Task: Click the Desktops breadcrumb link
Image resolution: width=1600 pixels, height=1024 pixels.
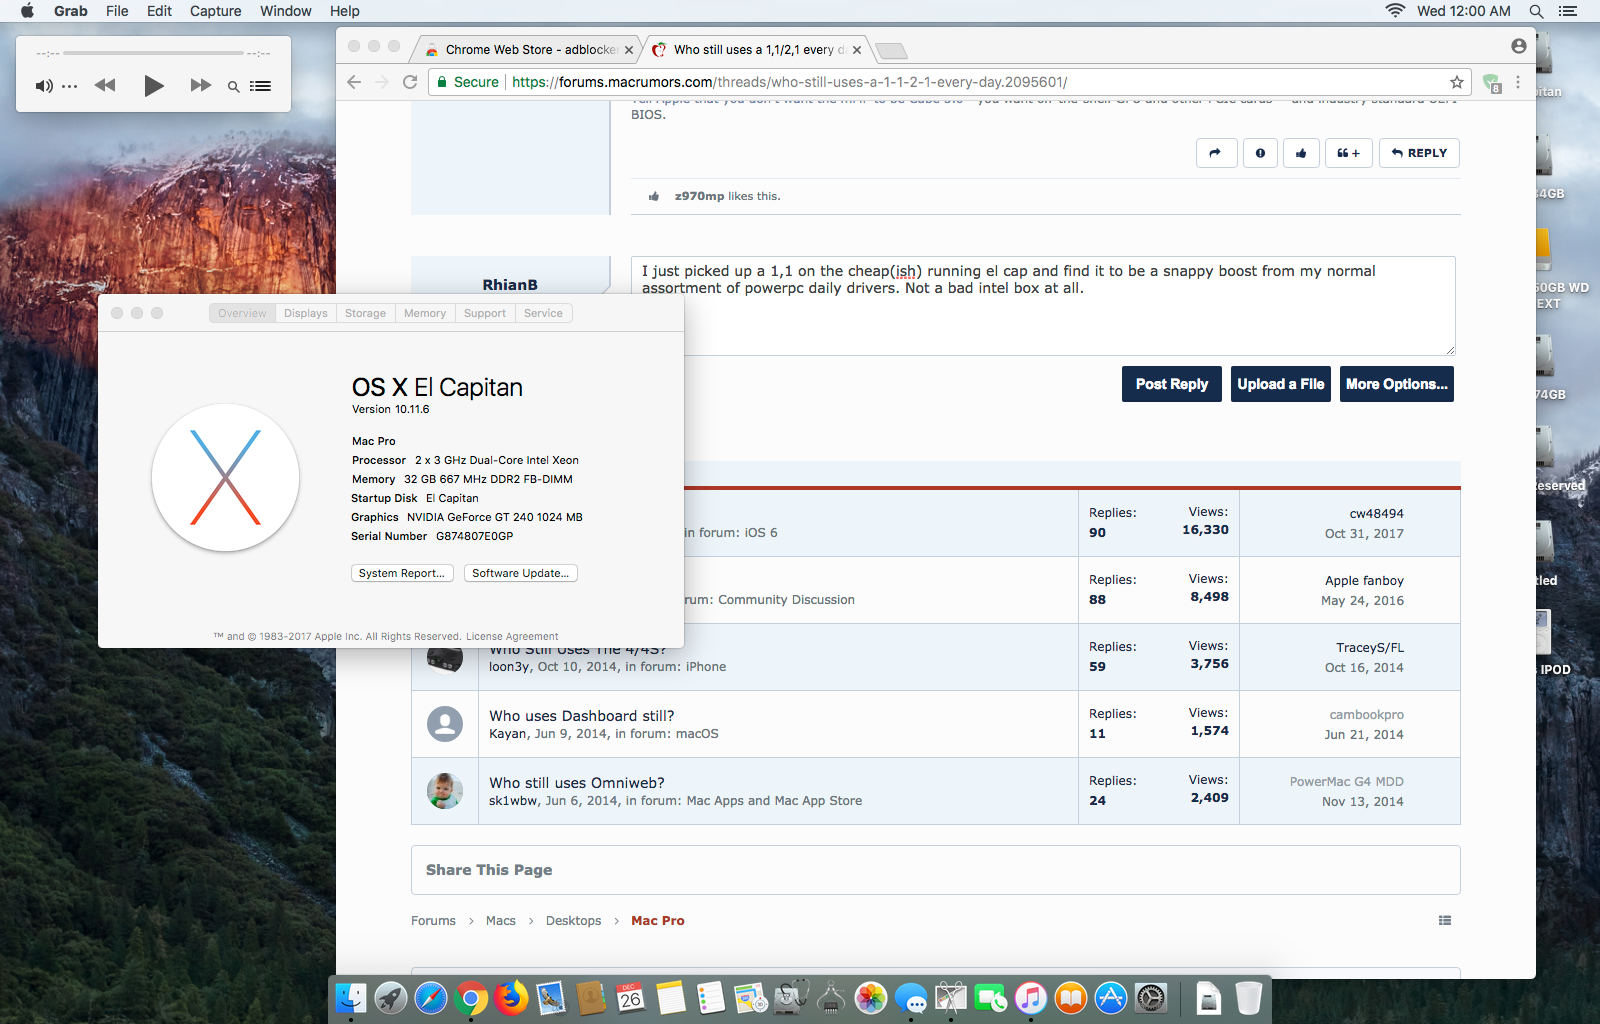Action: (x=574, y=921)
